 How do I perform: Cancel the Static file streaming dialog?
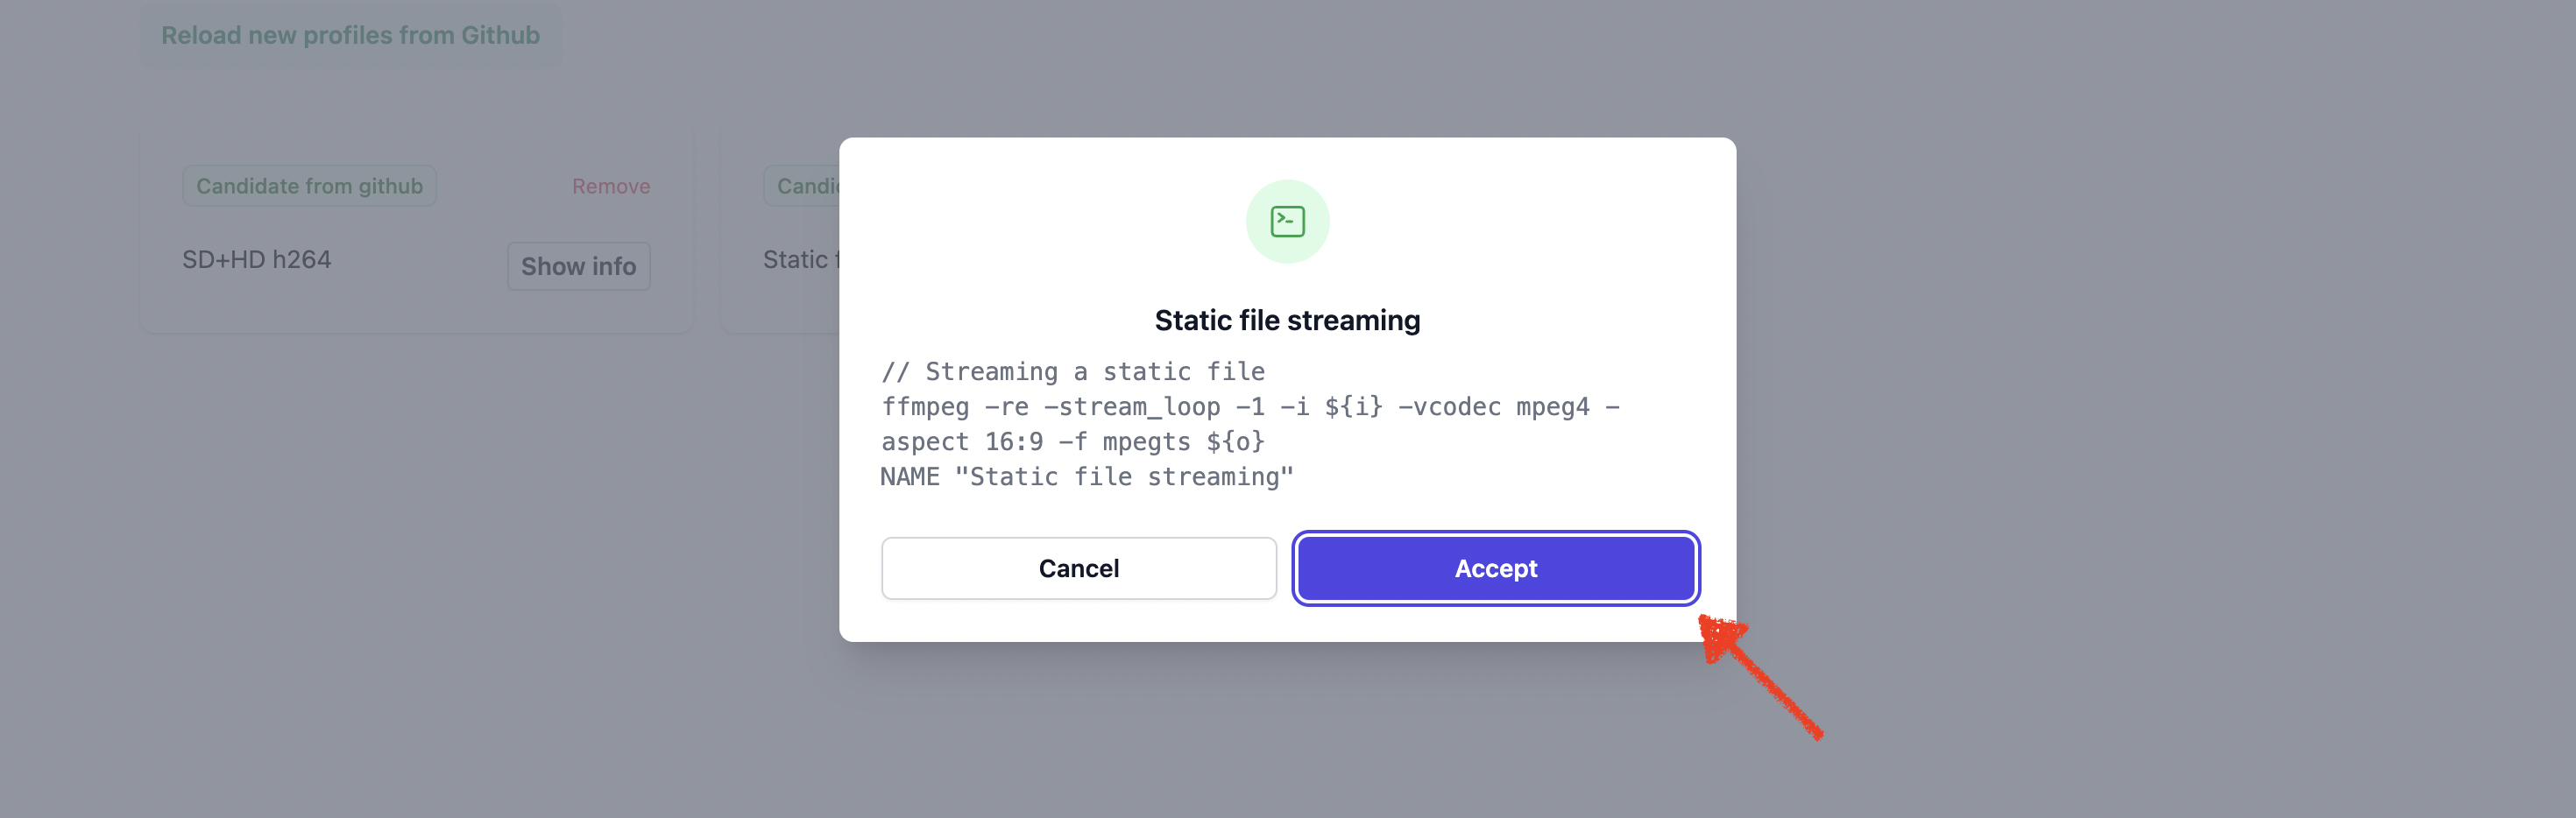(x=1078, y=568)
